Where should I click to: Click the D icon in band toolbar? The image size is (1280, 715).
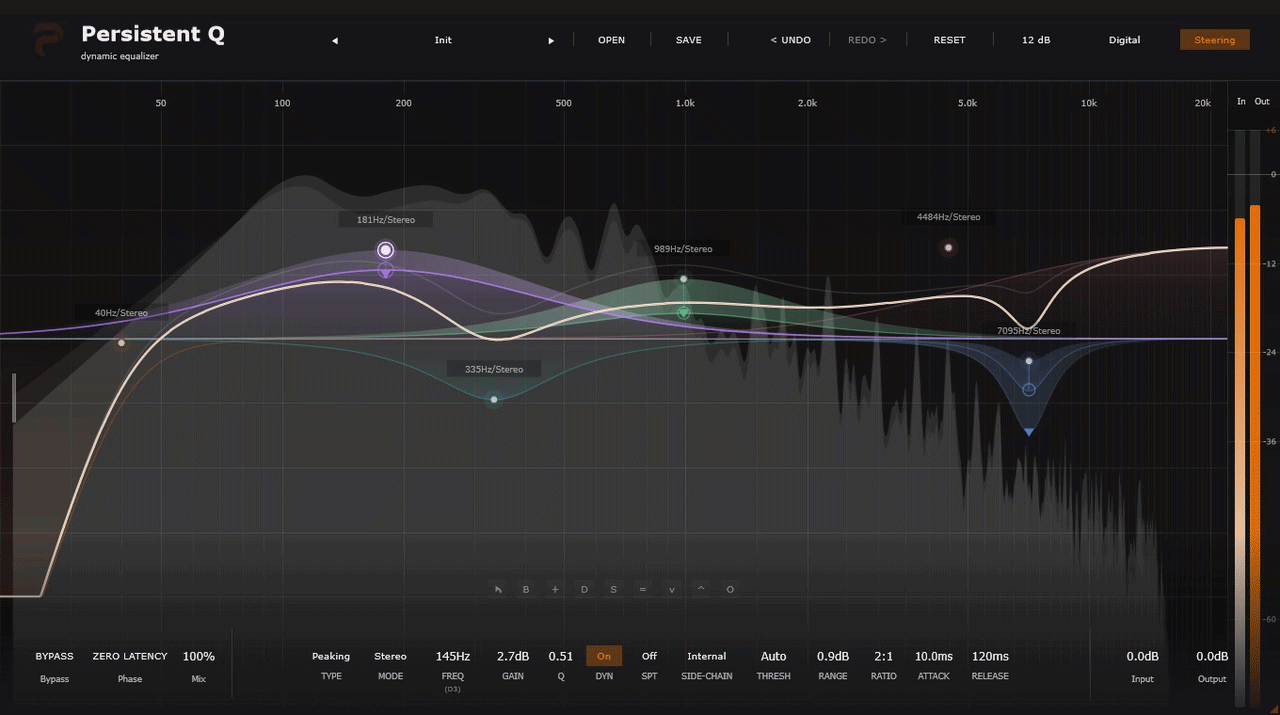pyautogui.click(x=584, y=589)
